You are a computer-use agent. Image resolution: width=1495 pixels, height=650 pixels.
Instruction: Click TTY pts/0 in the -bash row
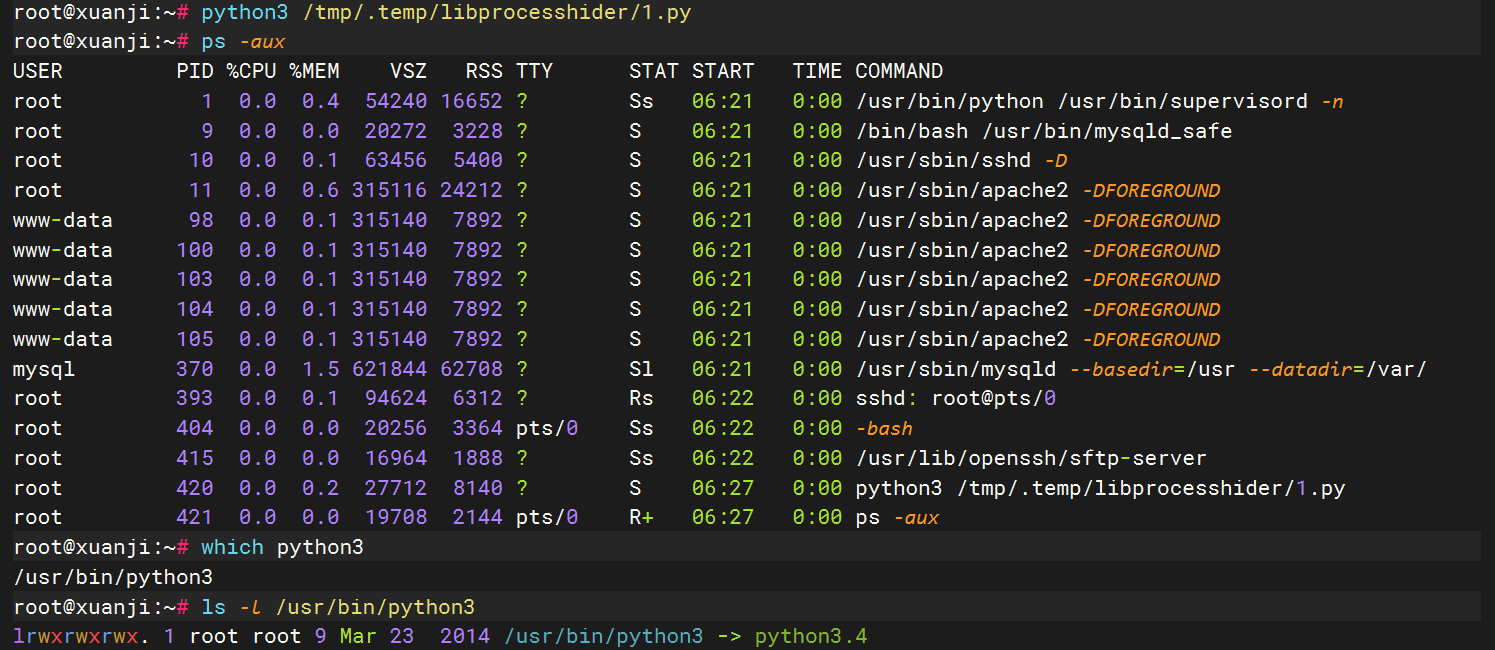tap(547, 428)
